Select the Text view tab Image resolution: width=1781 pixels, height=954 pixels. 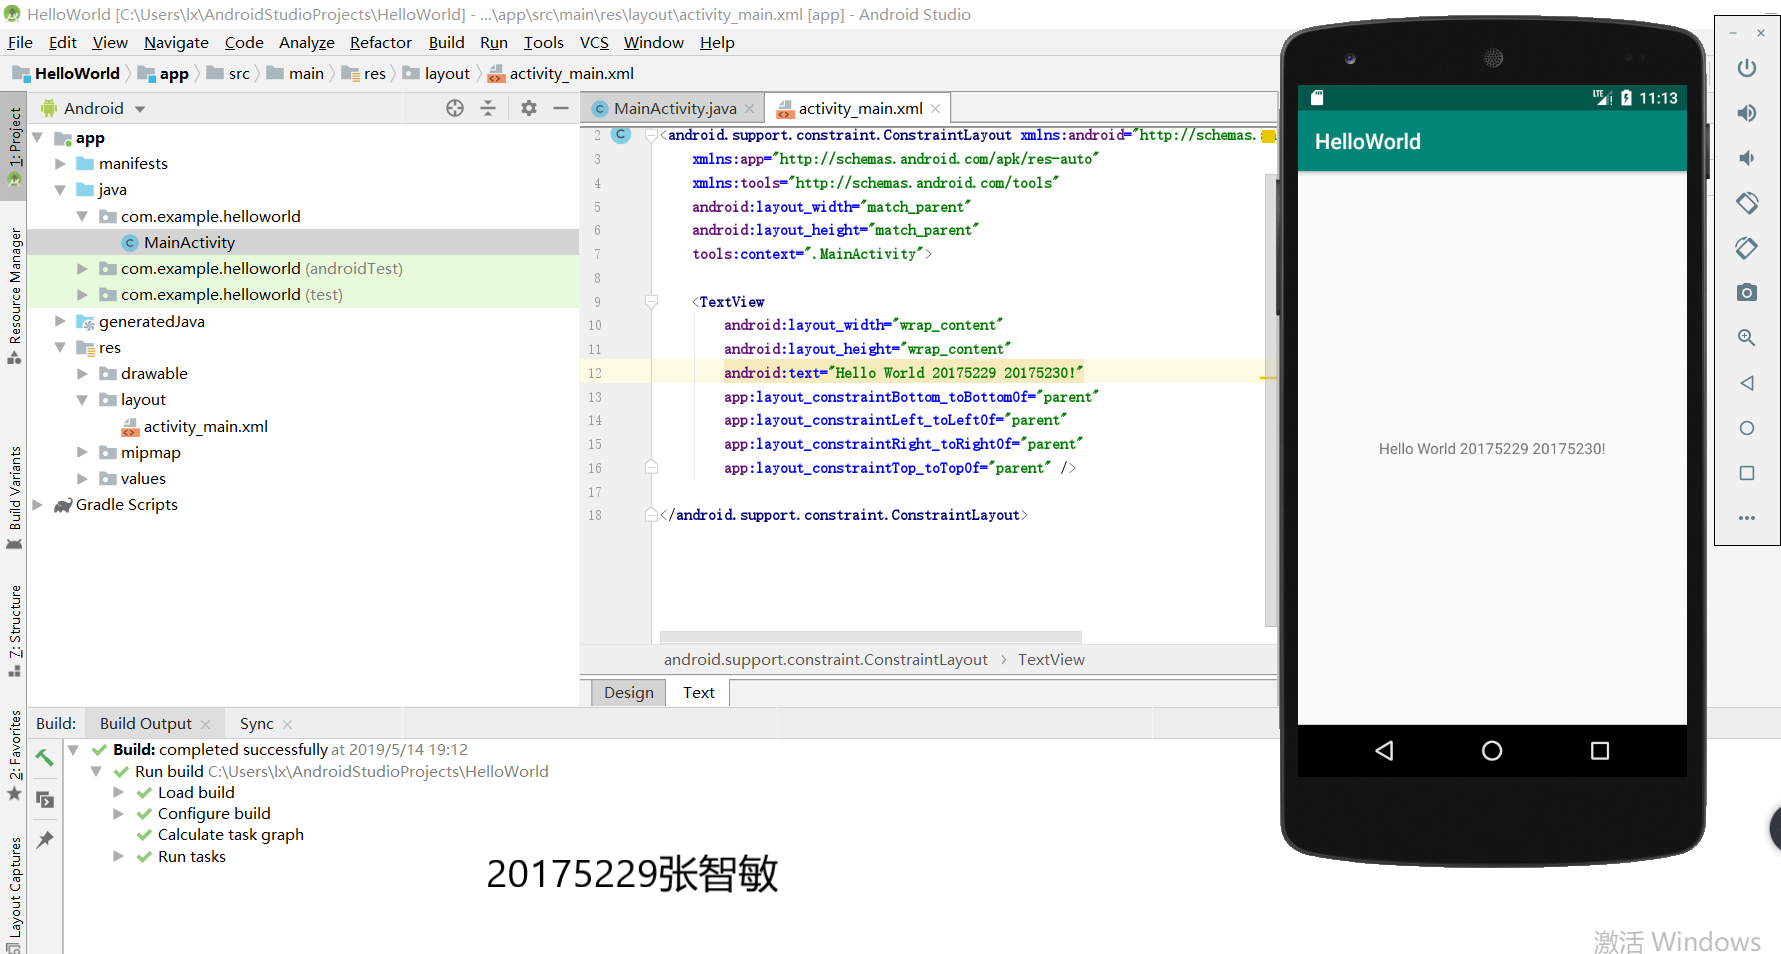(699, 693)
